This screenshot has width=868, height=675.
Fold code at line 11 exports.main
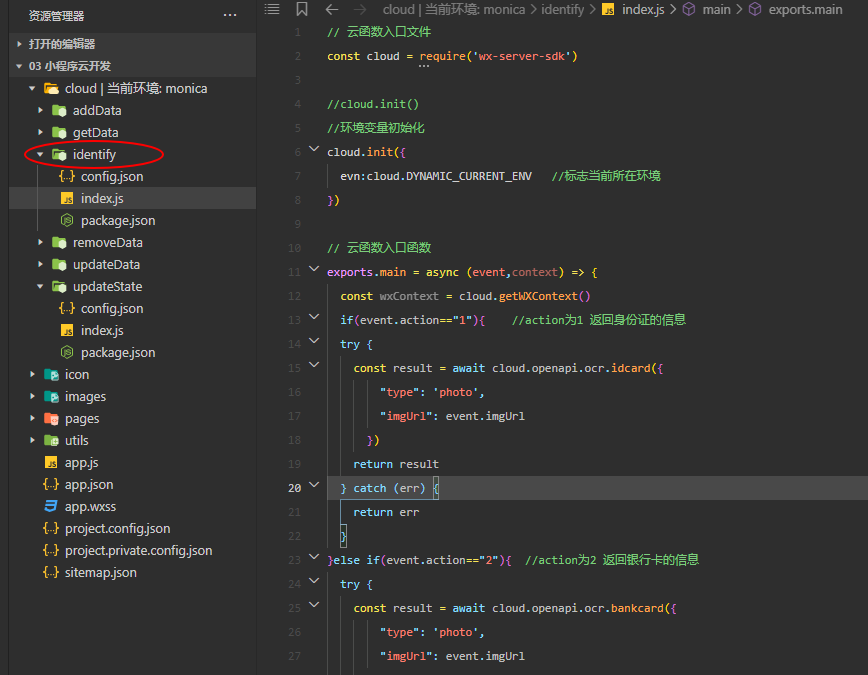tap(314, 269)
